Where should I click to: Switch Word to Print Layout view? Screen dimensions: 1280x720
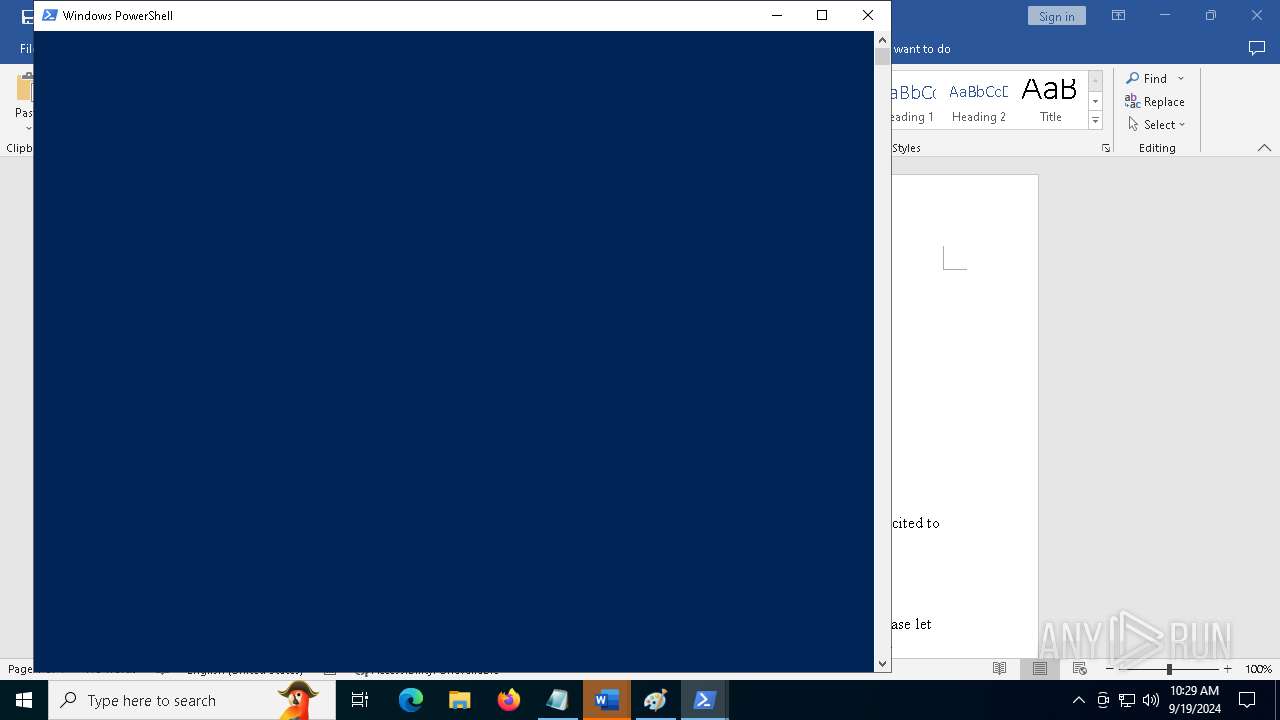[1039, 669]
